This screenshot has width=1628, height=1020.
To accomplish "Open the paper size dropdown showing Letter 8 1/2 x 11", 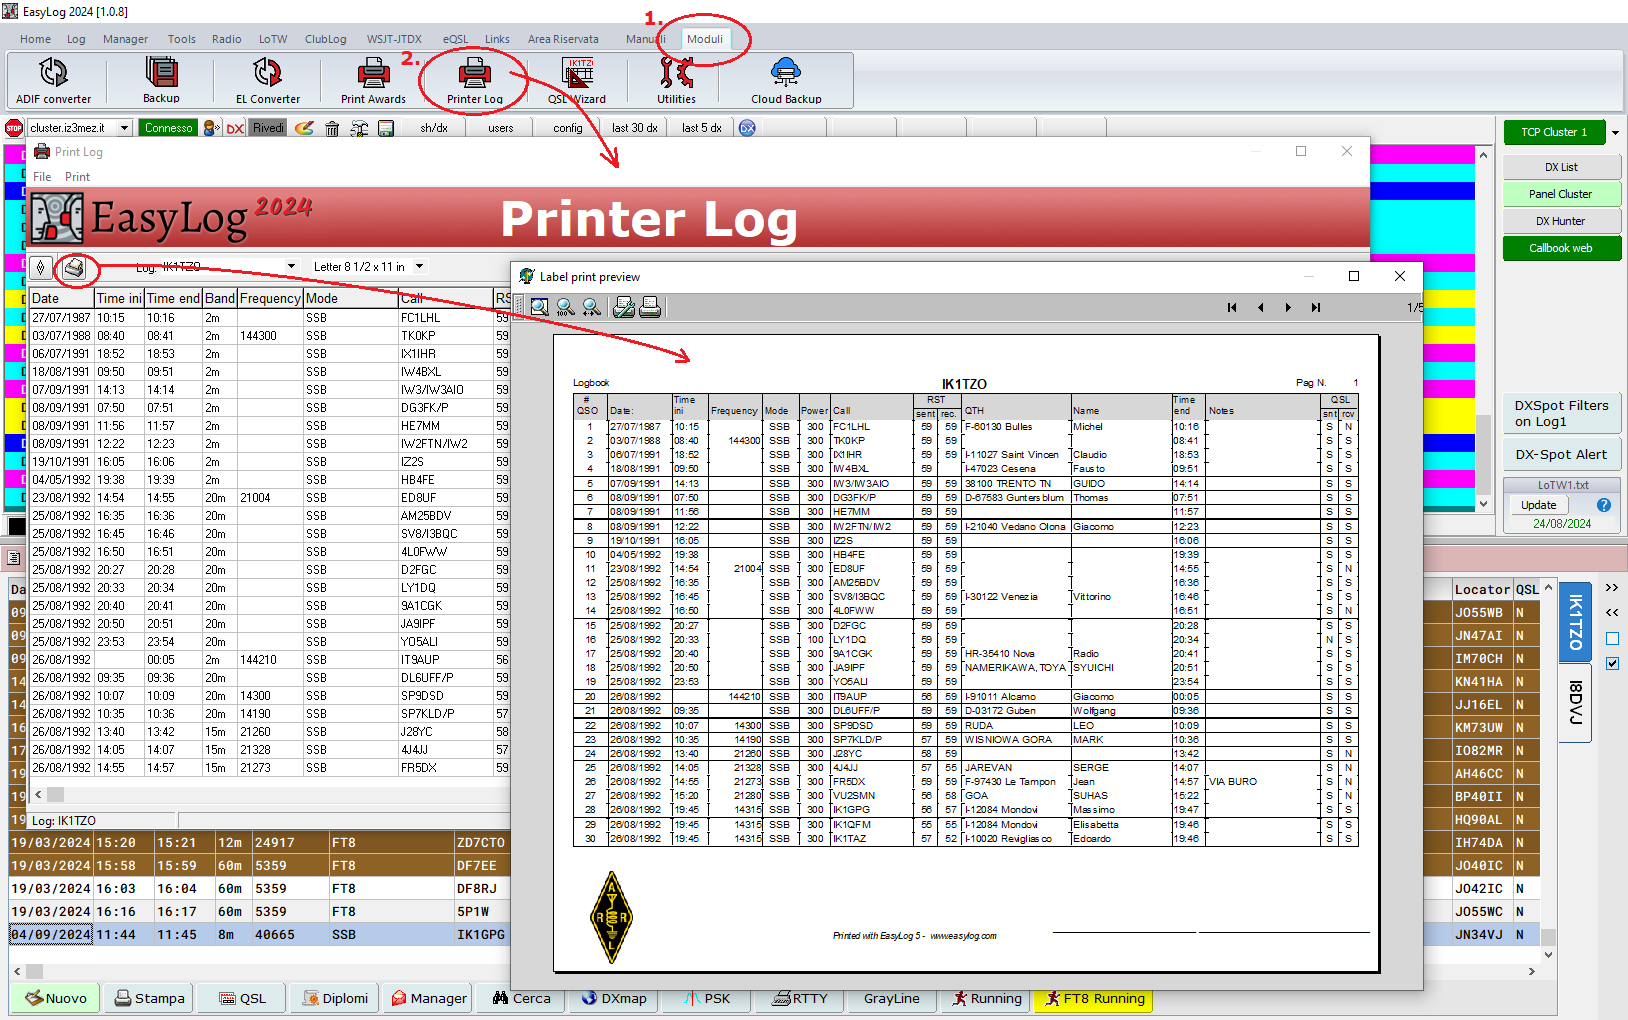I will point(420,266).
